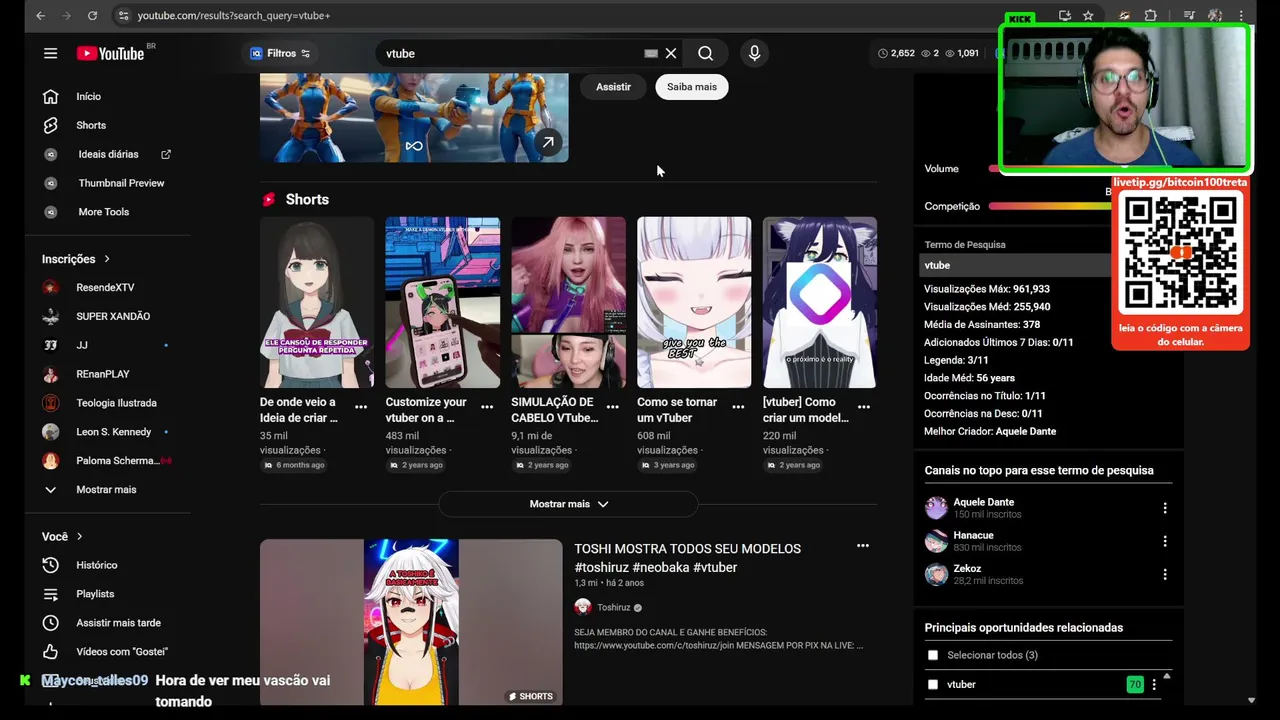Open Toshiruz channel link
Screen dimensions: 1280x720
[x=613, y=607]
